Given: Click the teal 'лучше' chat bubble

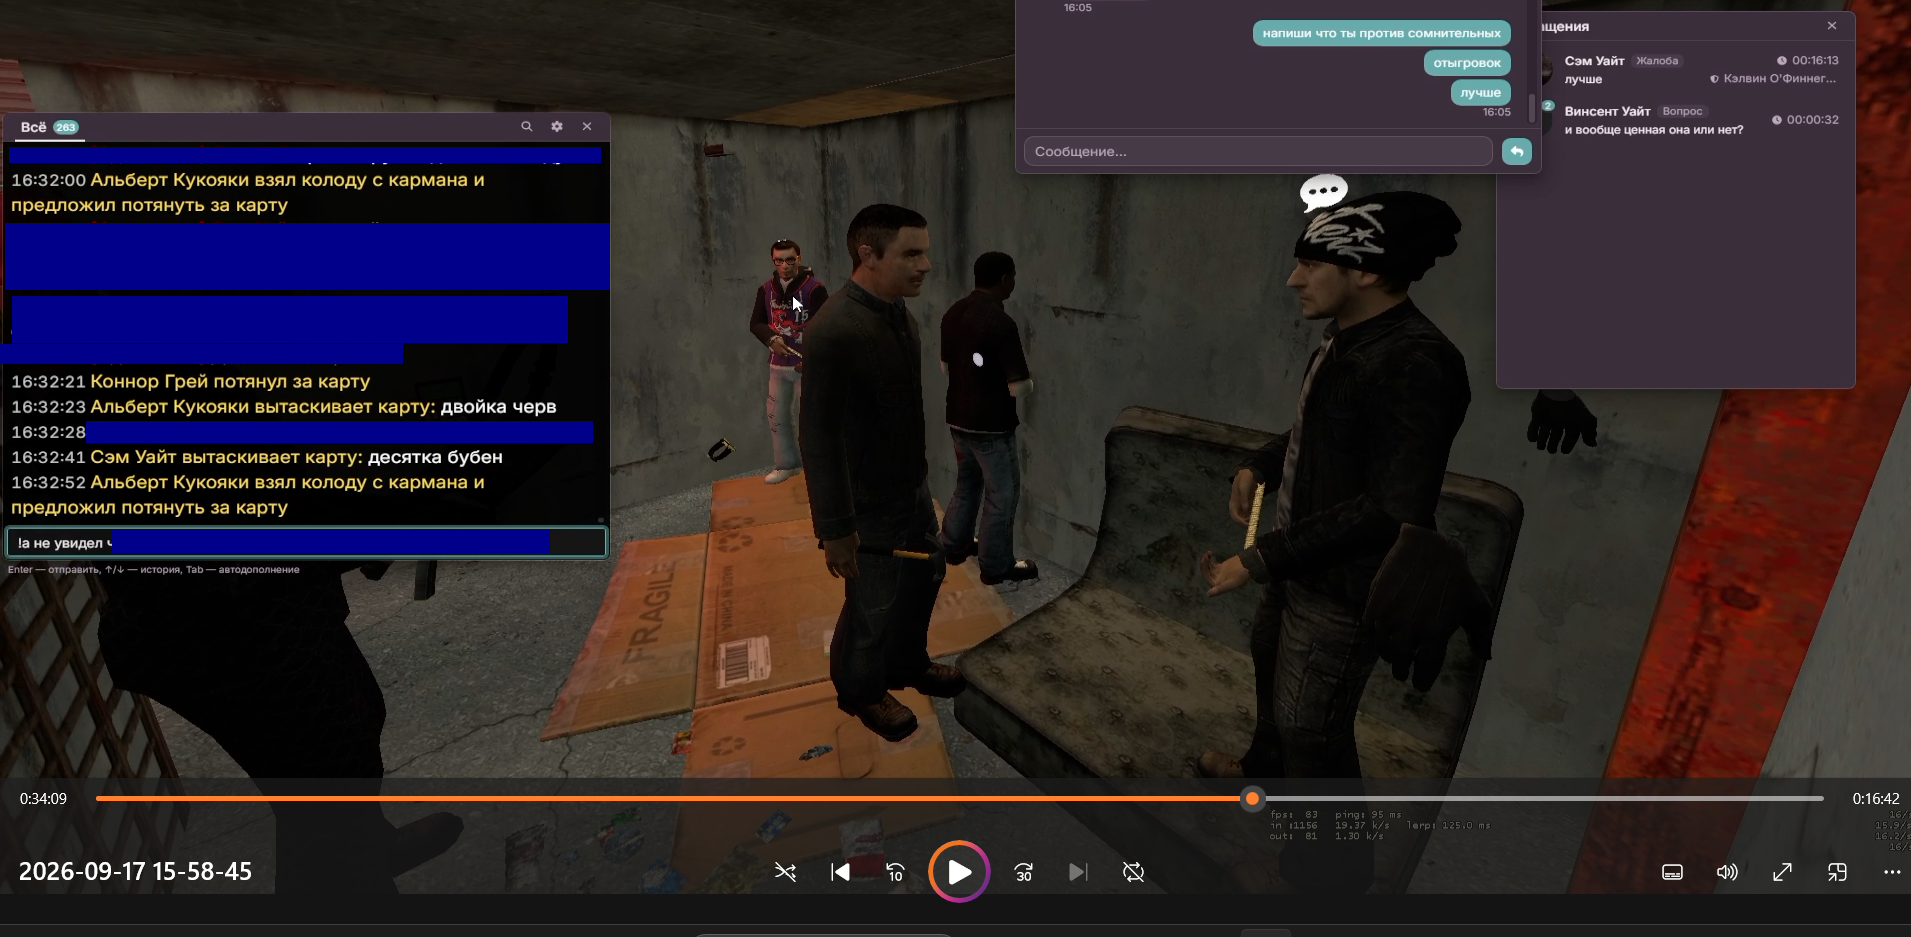Looking at the screenshot, I should [1480, 92].
